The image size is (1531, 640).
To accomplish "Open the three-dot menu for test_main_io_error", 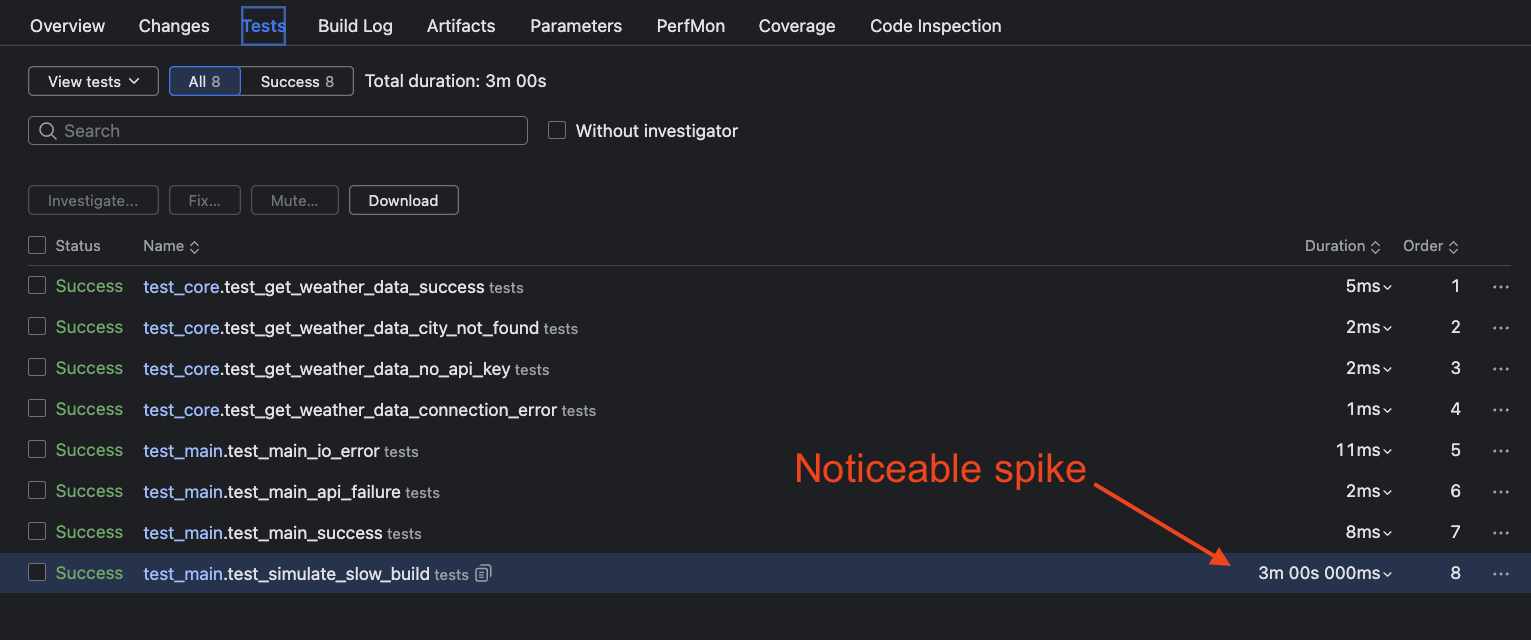I will tap(1500, 451).
